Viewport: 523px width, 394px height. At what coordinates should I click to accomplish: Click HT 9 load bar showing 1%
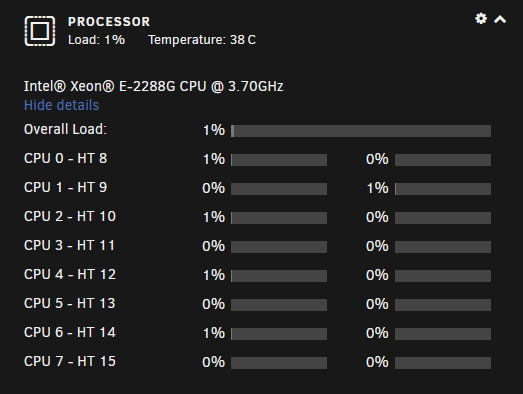coord(443,189)
